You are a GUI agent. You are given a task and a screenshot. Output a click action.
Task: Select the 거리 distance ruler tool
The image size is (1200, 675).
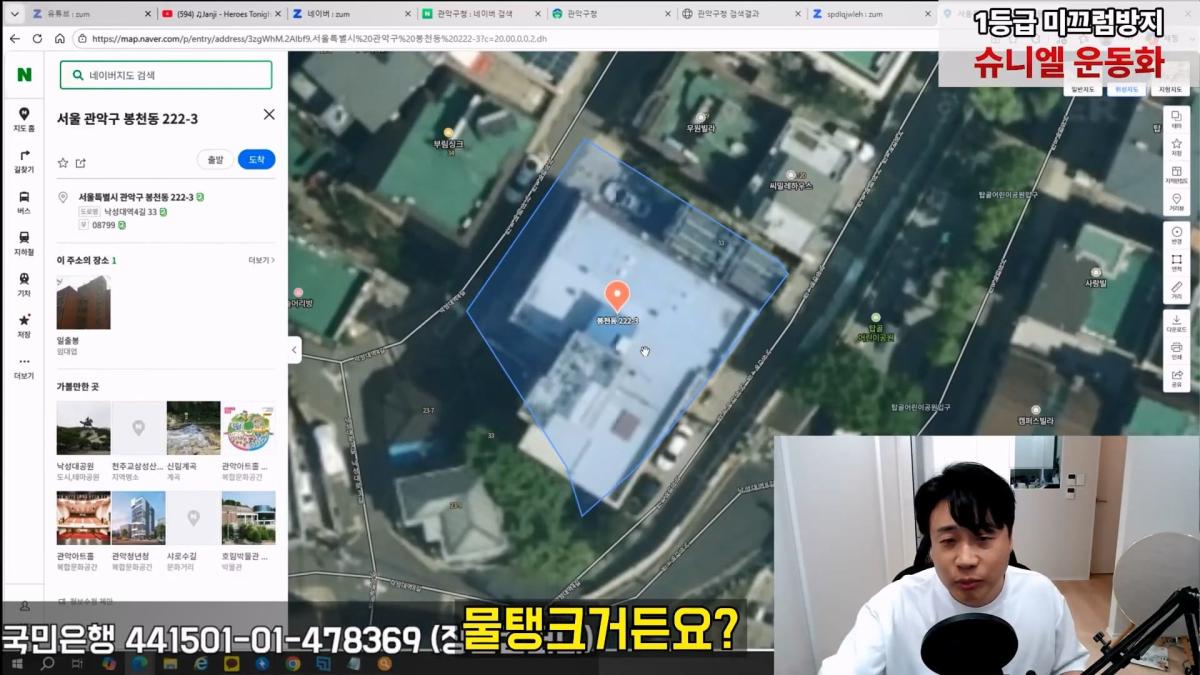pos(1176,291)
